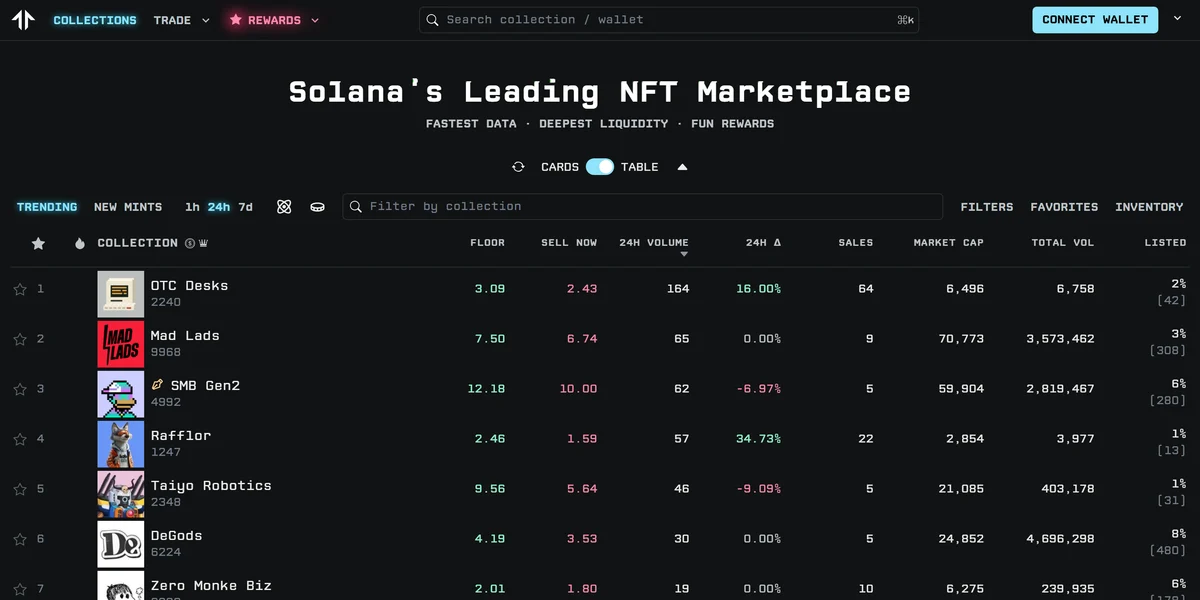The image size is (1200, 600).
Task: Click OTC Desks floor price 3.09
Action: tap(490, 289)
